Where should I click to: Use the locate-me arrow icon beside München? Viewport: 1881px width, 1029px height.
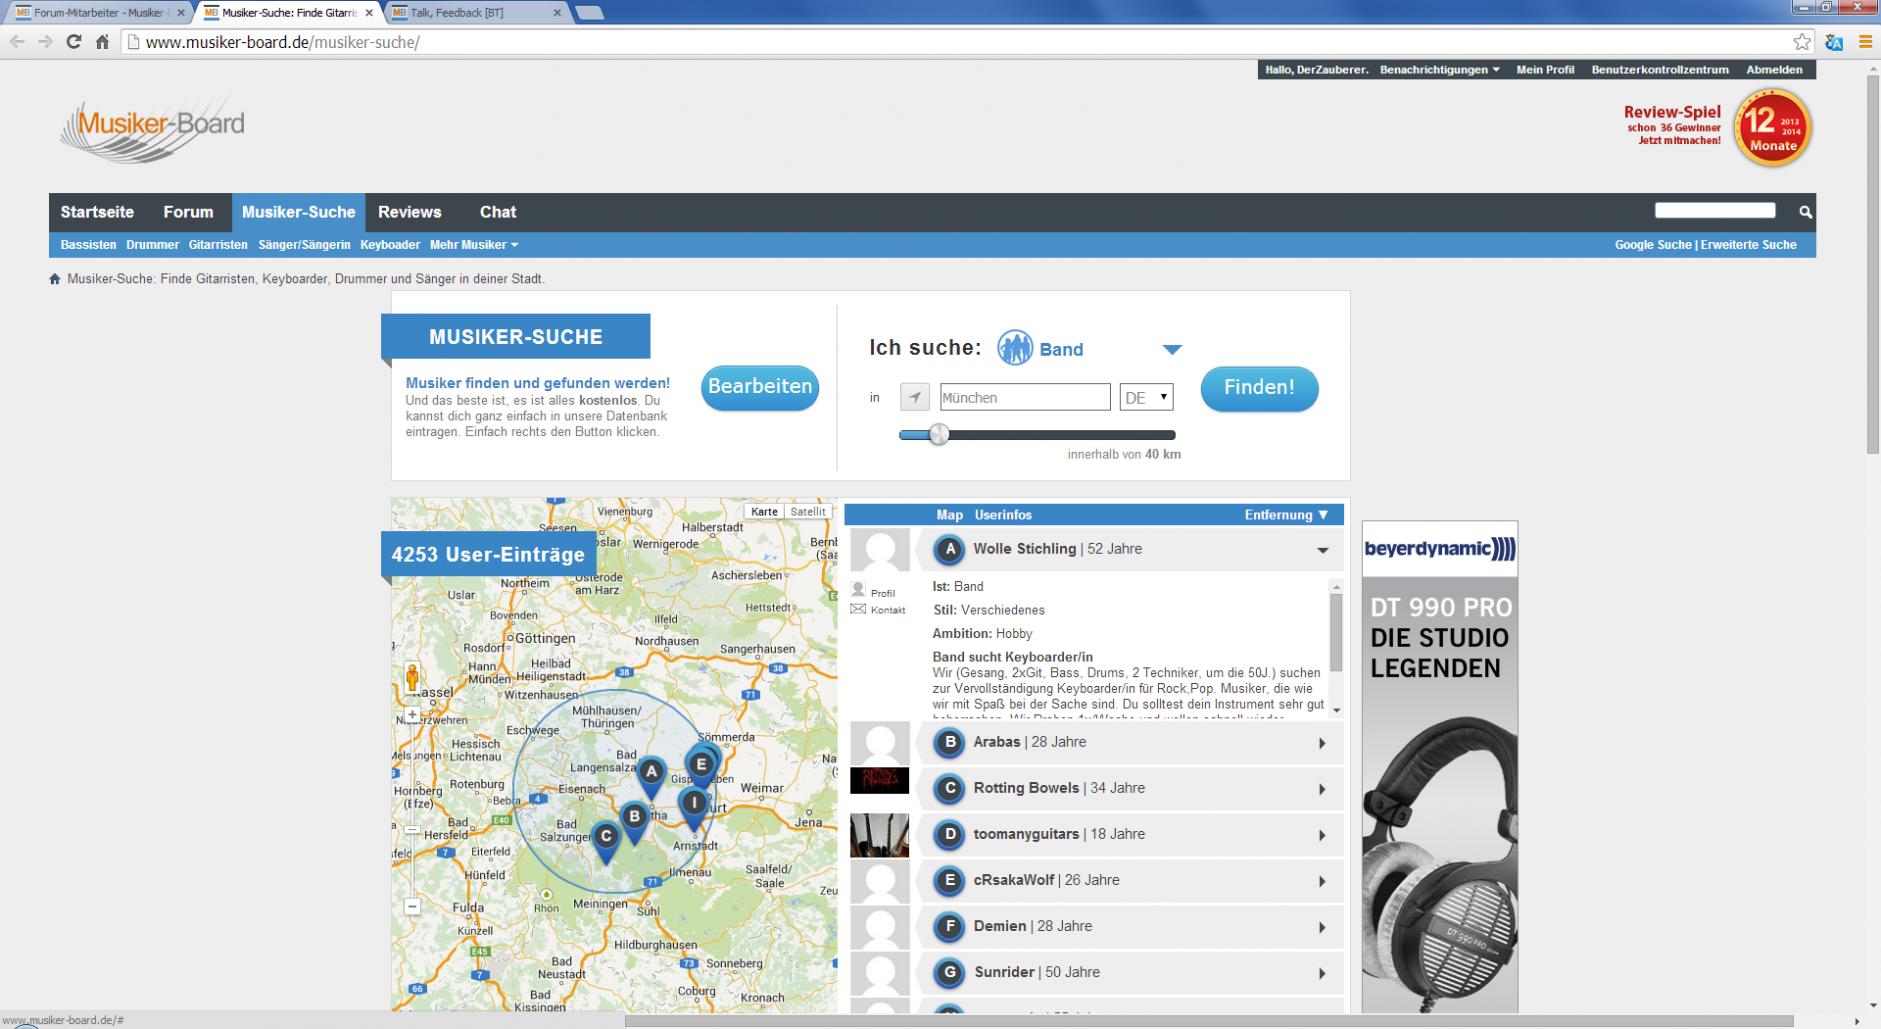click(x=915, y=397)
